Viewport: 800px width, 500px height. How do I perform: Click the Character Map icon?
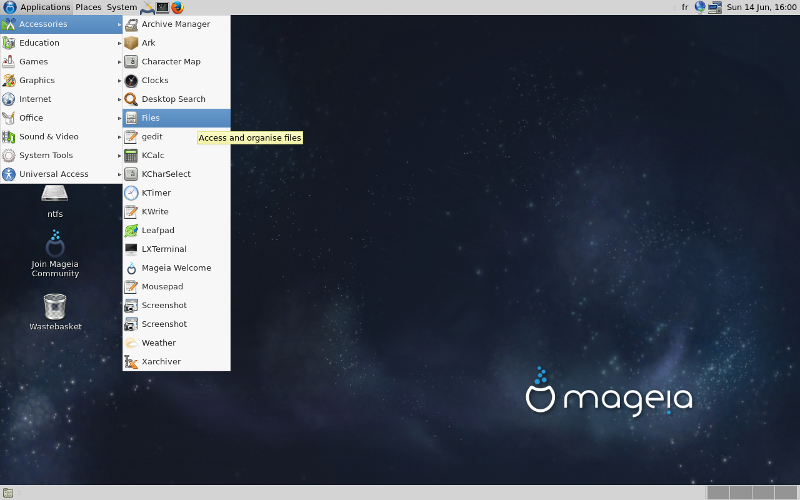(131, 62)
